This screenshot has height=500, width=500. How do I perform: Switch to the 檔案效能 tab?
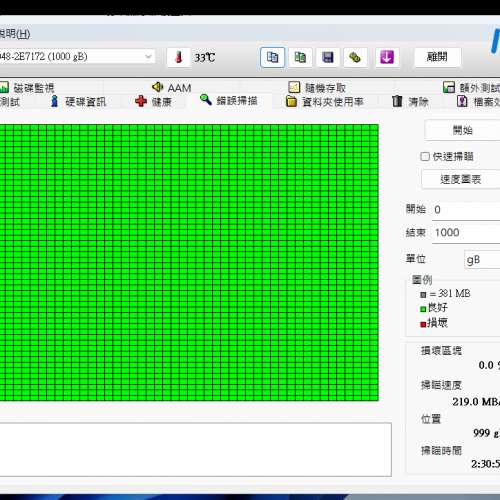(478, 101)
